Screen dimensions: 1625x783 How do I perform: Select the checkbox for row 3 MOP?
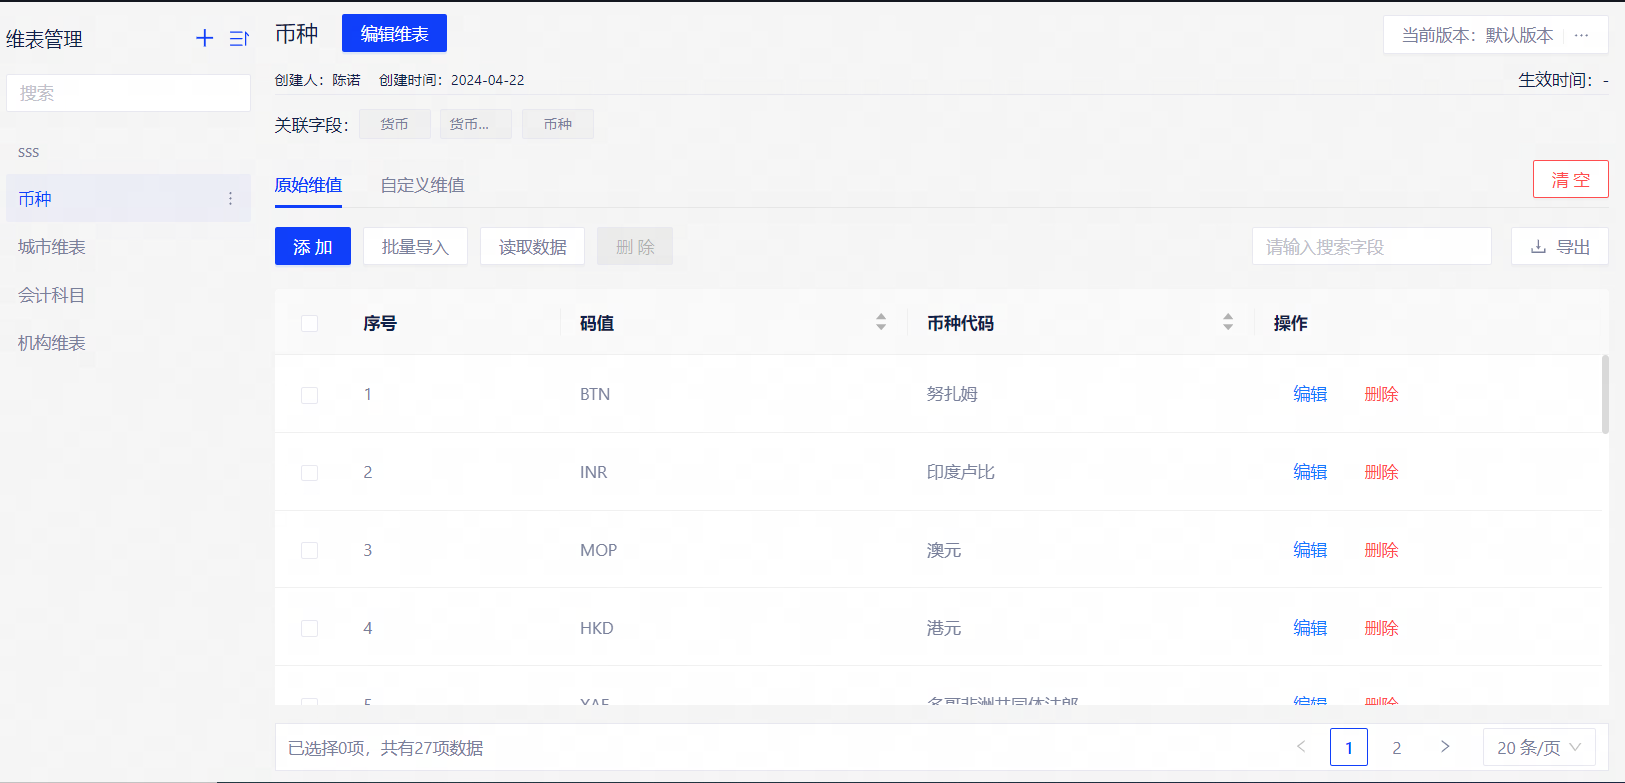(310, 551)
